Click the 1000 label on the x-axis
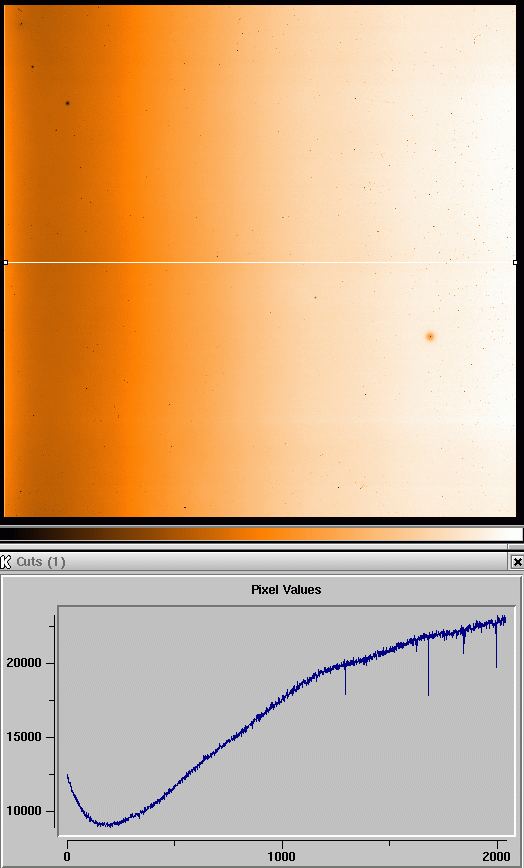Viewport: 524px width, 868px height. pos(282,856)
